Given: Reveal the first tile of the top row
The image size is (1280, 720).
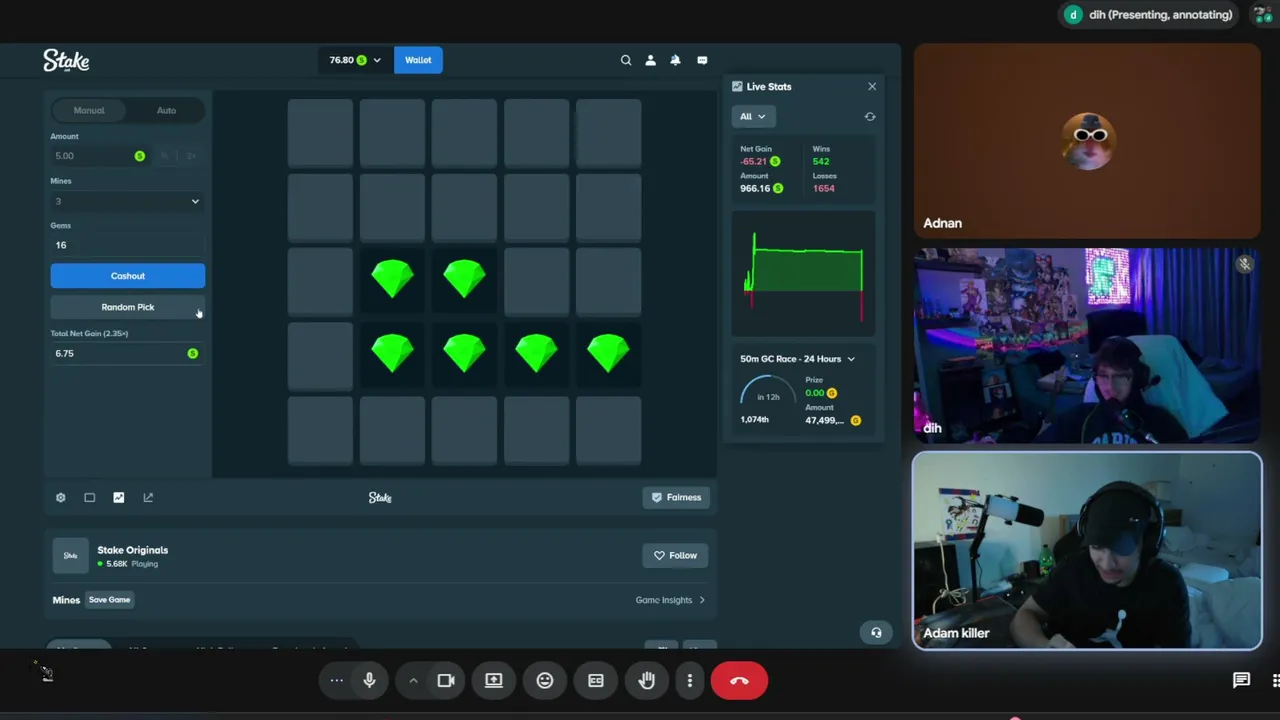Looking at the screenshot, I should click(x=320, y=133).
